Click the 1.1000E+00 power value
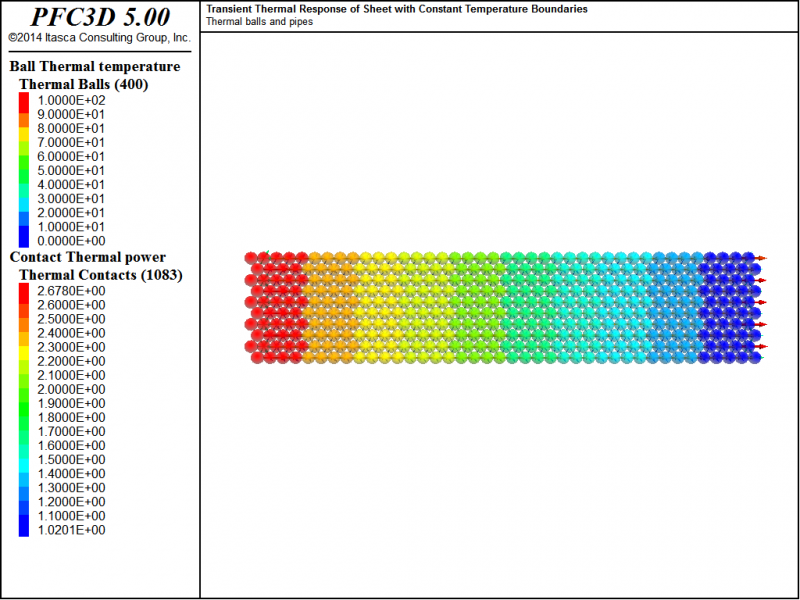 71,515
